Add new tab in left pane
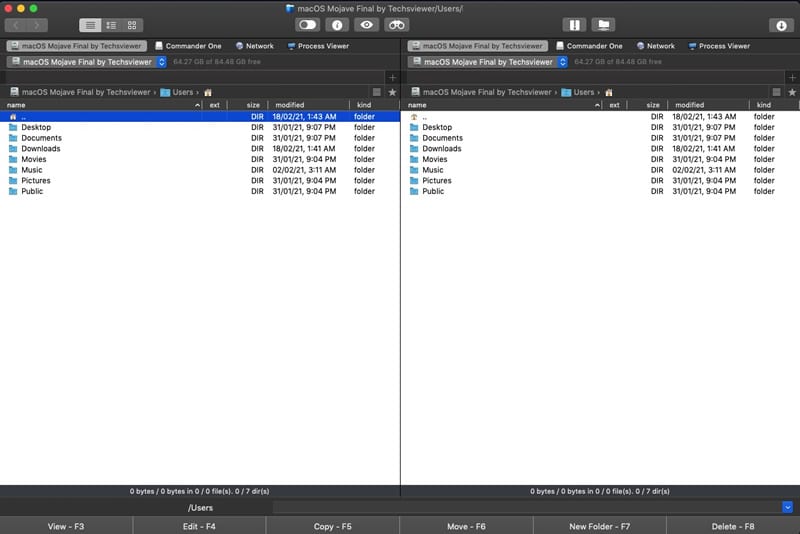800x534 pixels. pyautogui.click(x=392, y=78)
